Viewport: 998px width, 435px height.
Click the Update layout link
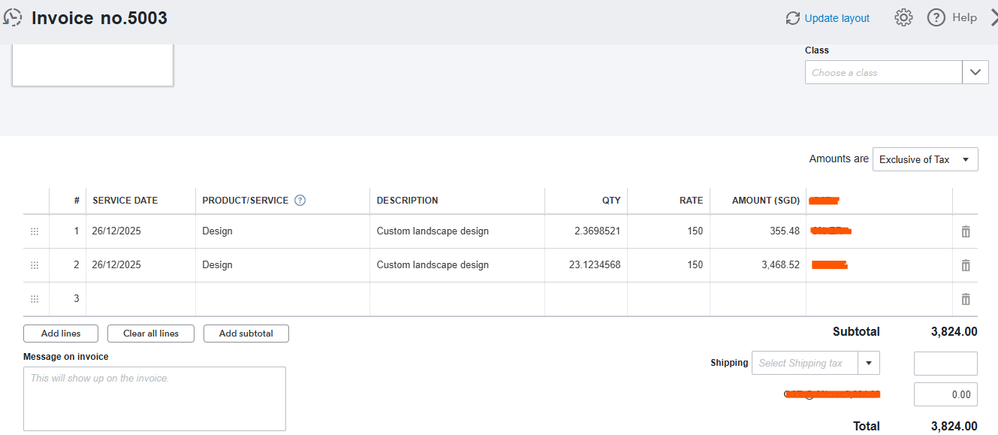coord(827,18)
